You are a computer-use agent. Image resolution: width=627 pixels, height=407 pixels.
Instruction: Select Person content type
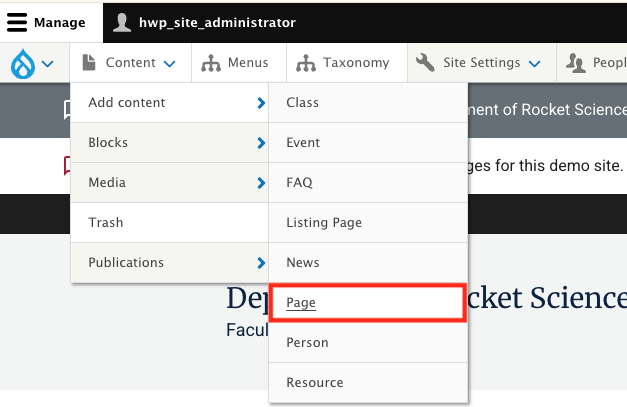(368, 343)
